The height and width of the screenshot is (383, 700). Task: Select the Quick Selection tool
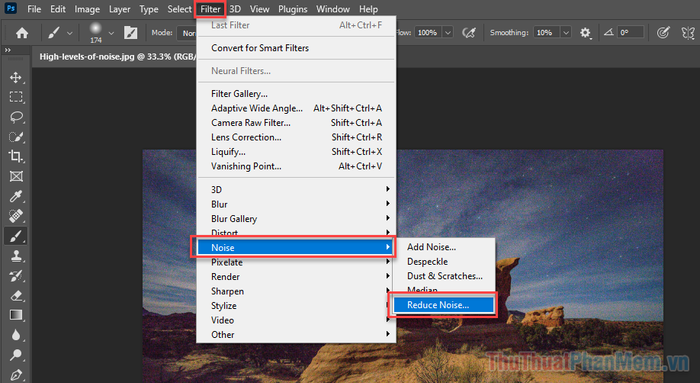point(16,137)
